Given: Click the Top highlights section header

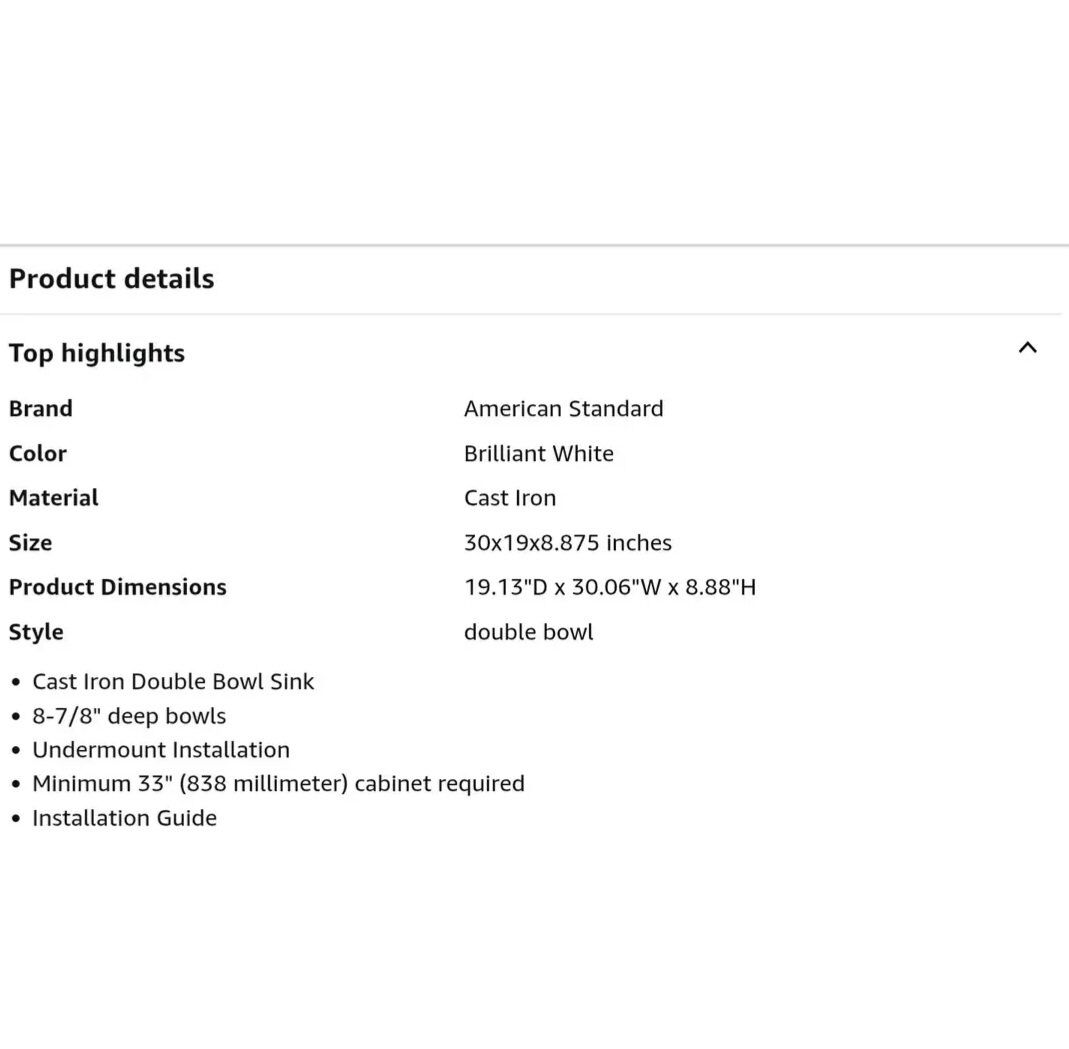Looking at the screenshot, I should 97,353.
